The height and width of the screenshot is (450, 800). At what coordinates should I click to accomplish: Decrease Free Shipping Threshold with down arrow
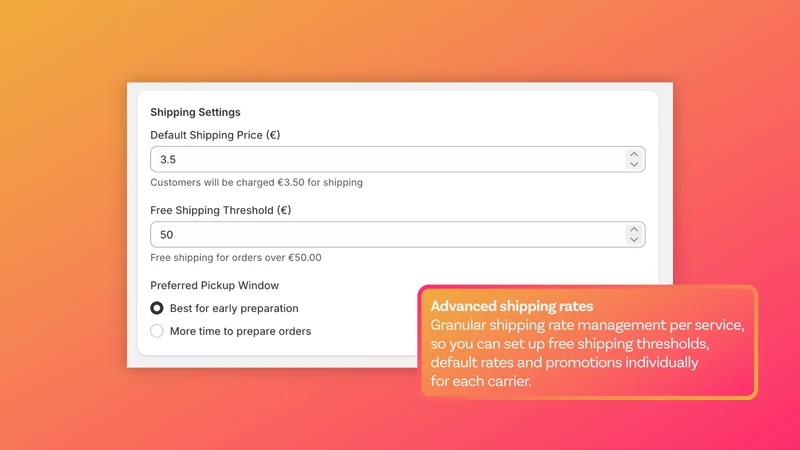point(634,239)
